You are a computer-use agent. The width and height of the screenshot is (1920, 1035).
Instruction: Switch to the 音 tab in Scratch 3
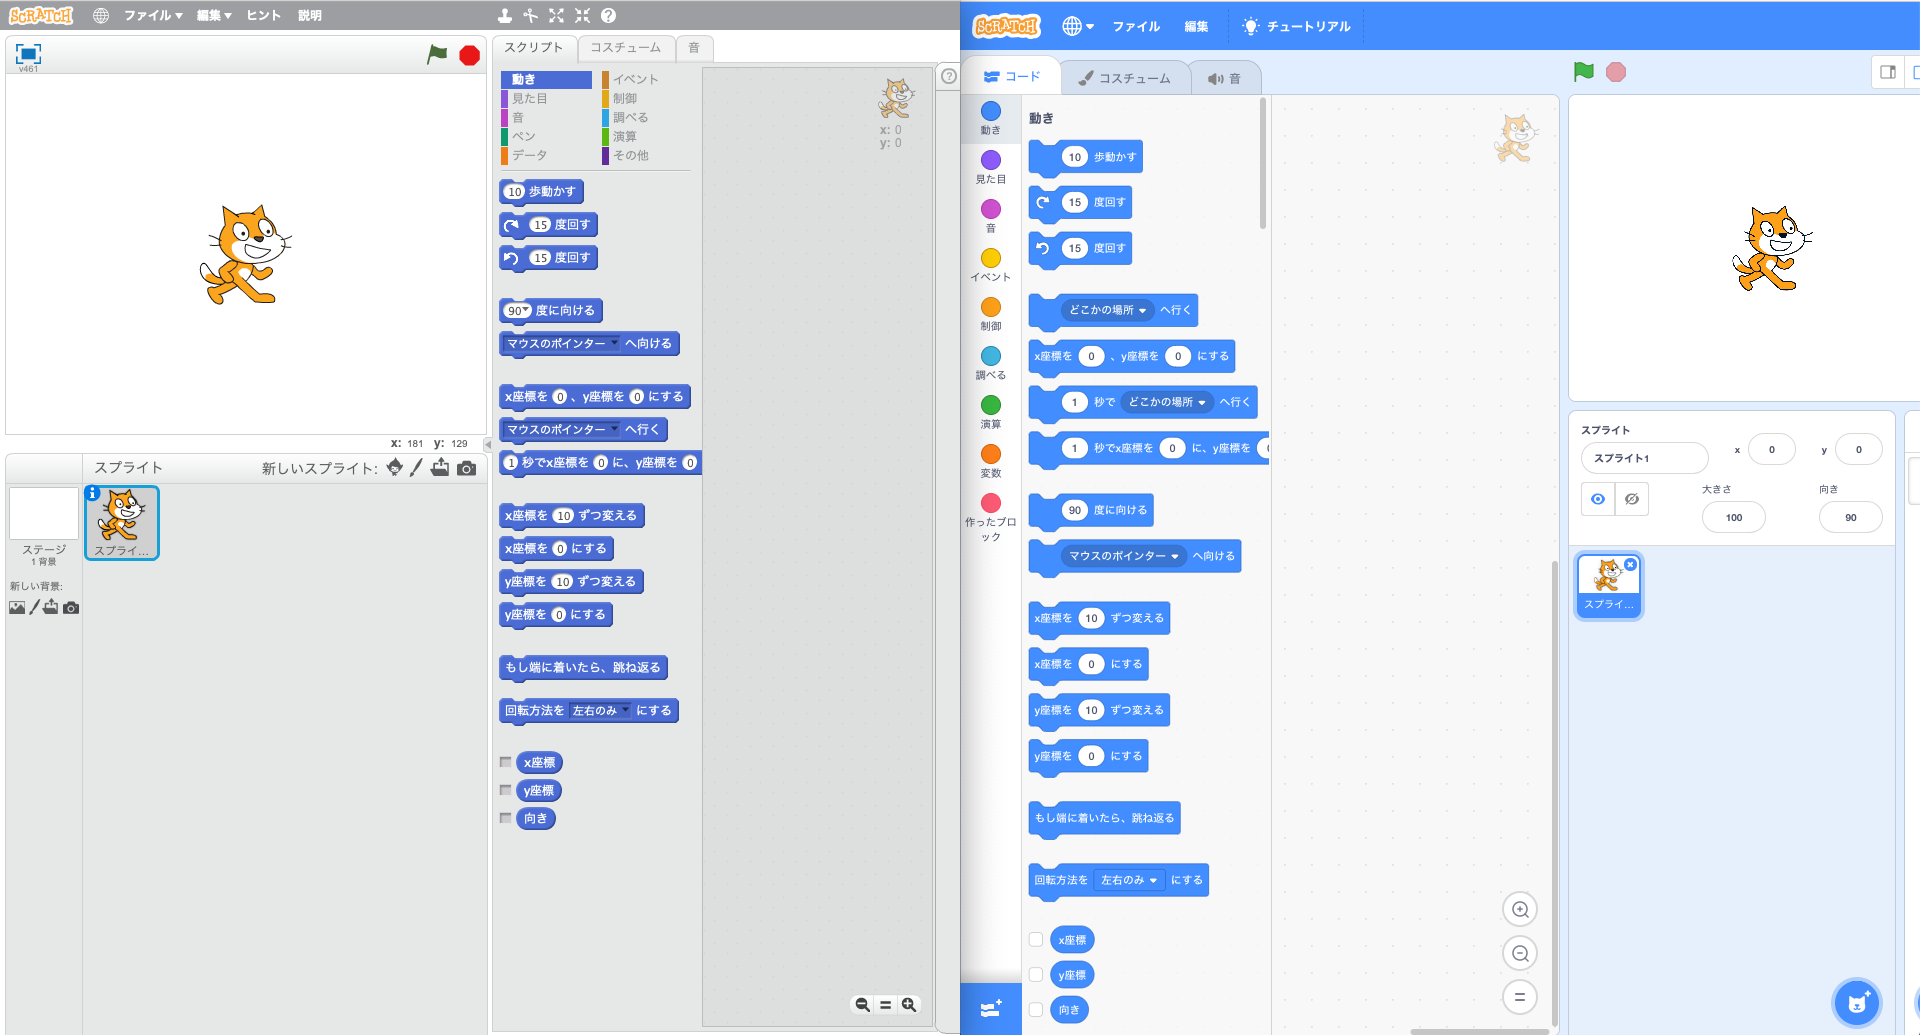pyautogui.click(x=1224, y=78)
